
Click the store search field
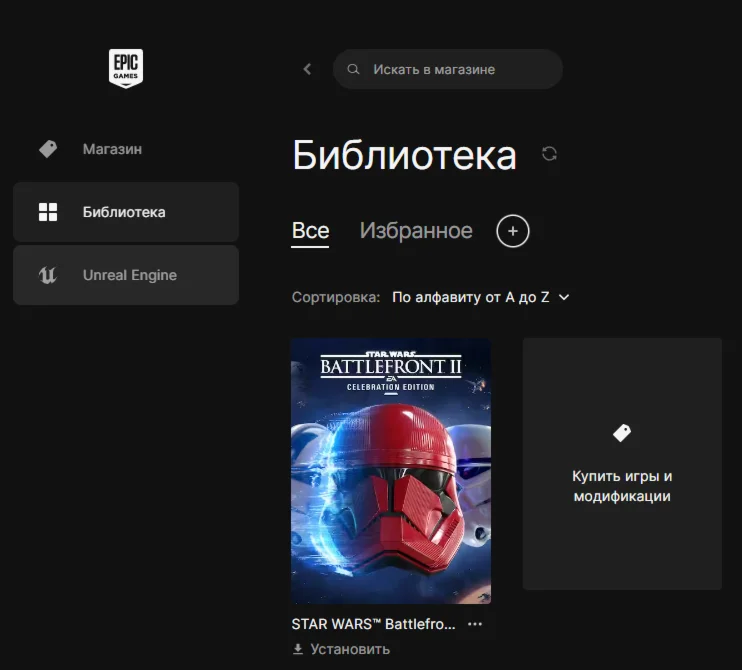[x=448, y=69]
